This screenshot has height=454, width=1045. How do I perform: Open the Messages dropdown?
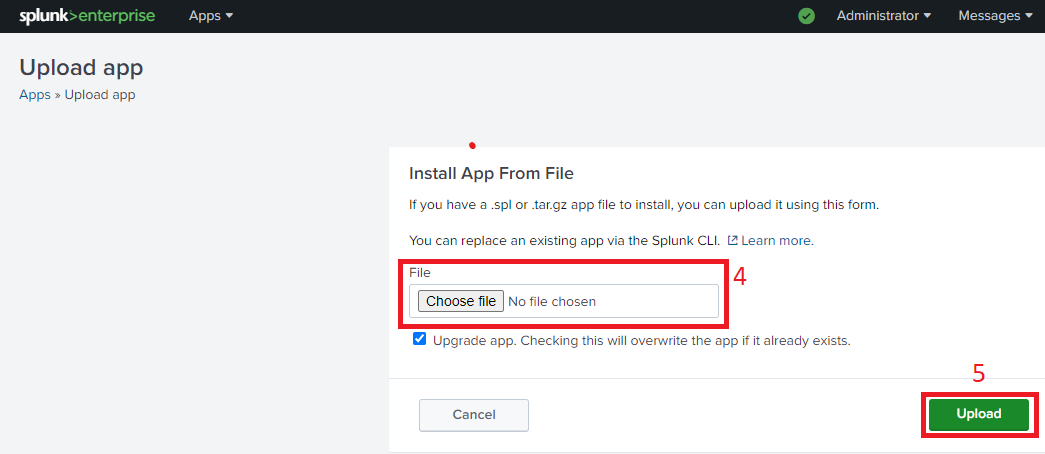pyautogui.click(x=995, y=16)
